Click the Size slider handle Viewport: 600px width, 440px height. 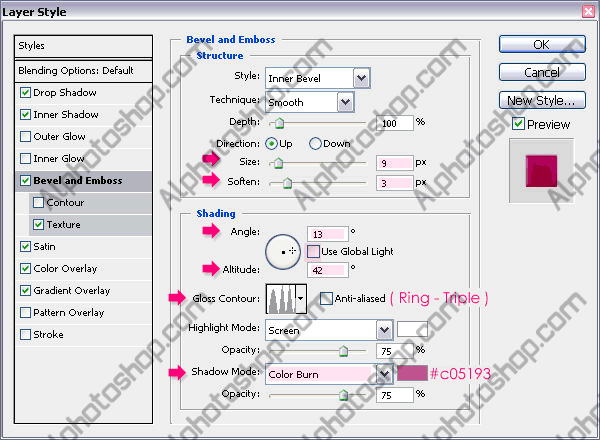[279, 163]
